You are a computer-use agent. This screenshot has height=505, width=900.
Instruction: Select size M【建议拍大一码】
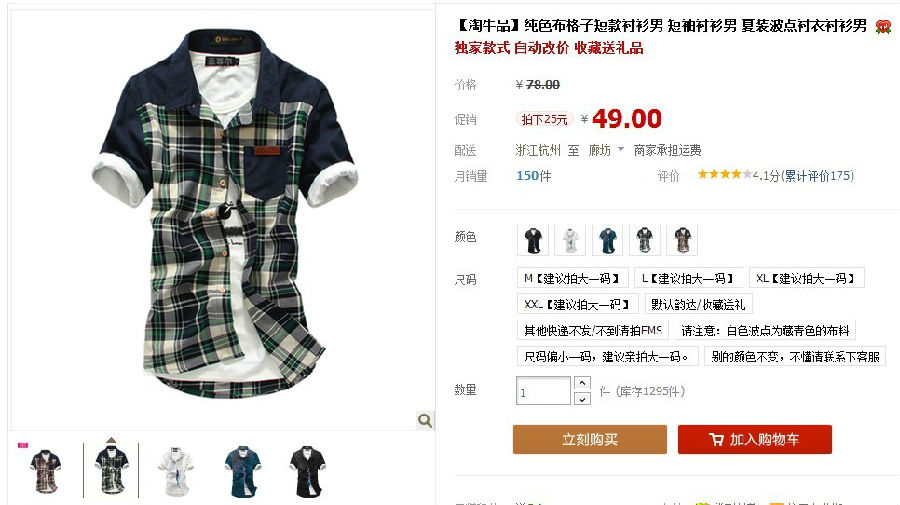click(572, 278)
